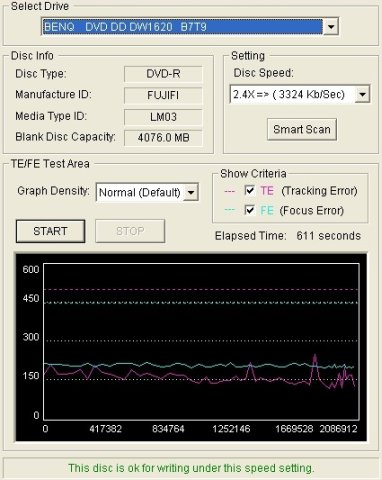Toggle the FE Focus Error checkbox
The width and height of the screenshot is (382, 480).
[250, 210]
